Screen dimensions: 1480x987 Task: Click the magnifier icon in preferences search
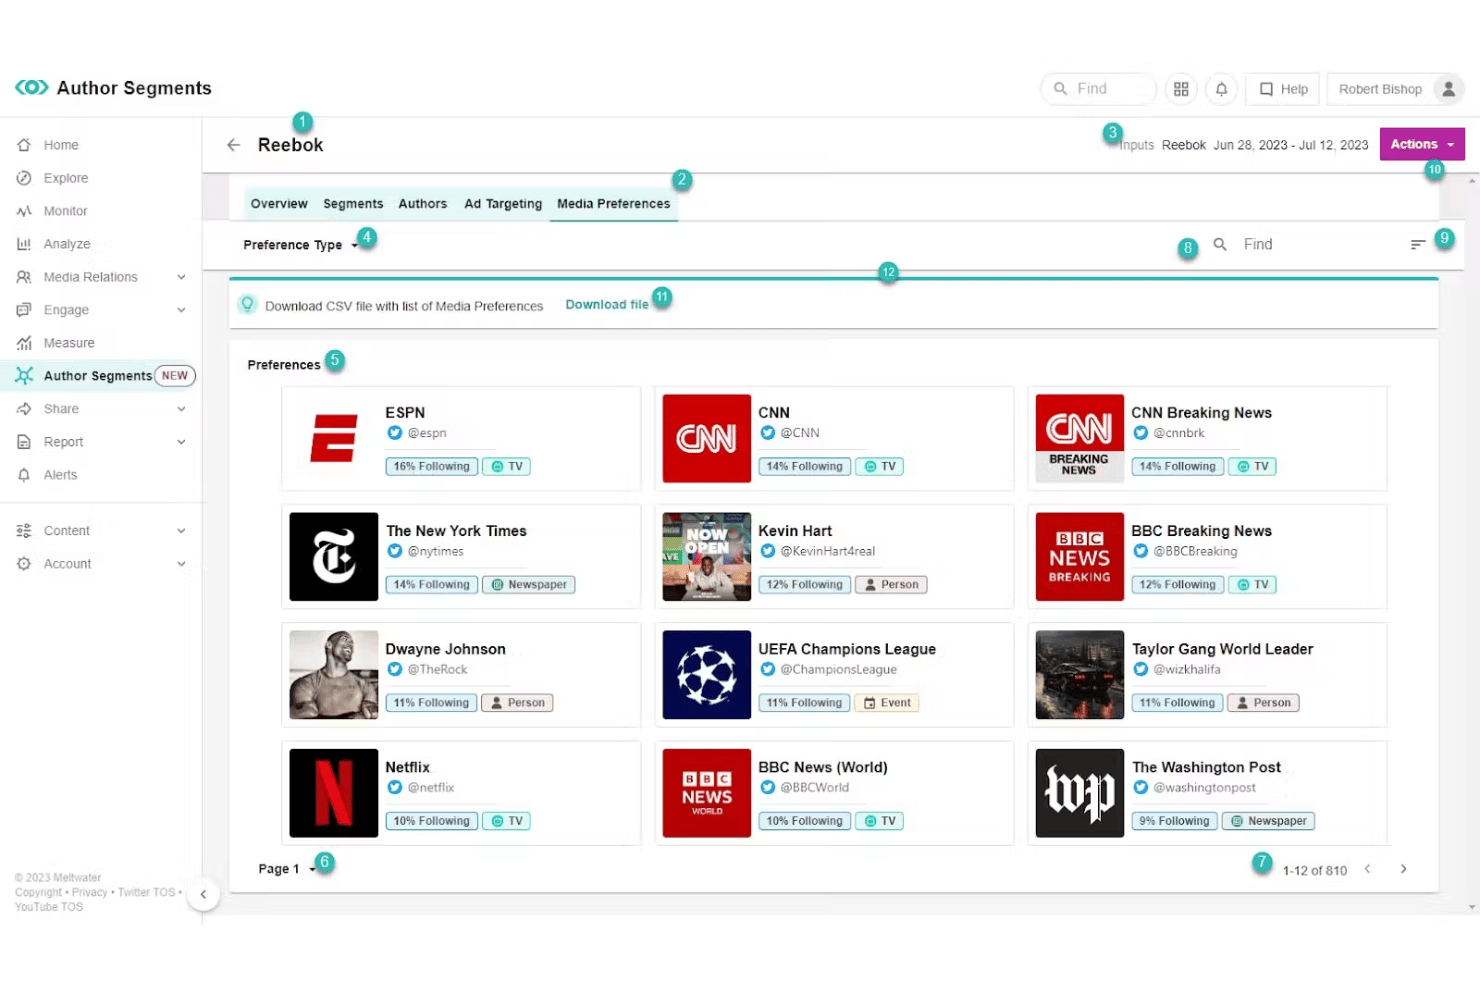tap(1220, 244)
